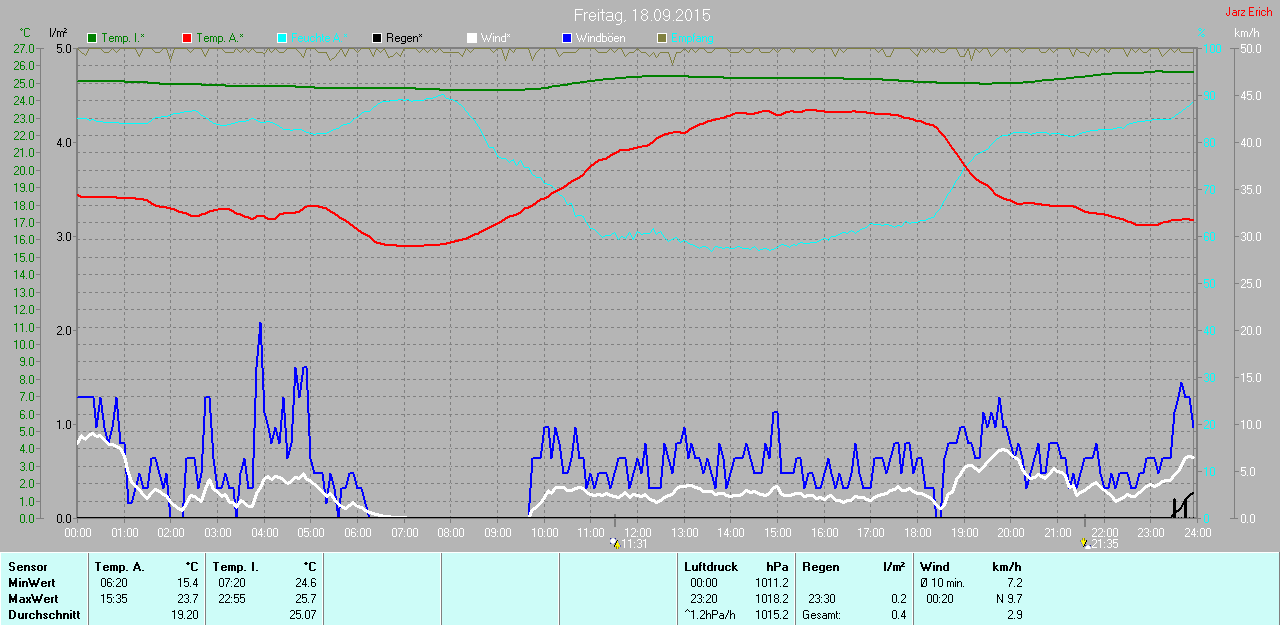This screenshot has width=1280, height=625.
Task: Click the '11:31' time marker label
Action: click(634, 544)
